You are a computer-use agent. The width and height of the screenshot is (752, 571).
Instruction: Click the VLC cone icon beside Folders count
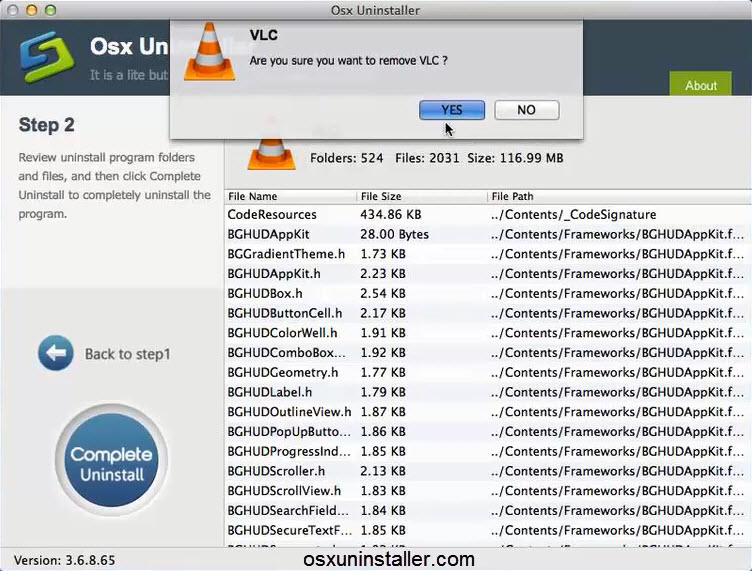(x=271, y=153)
